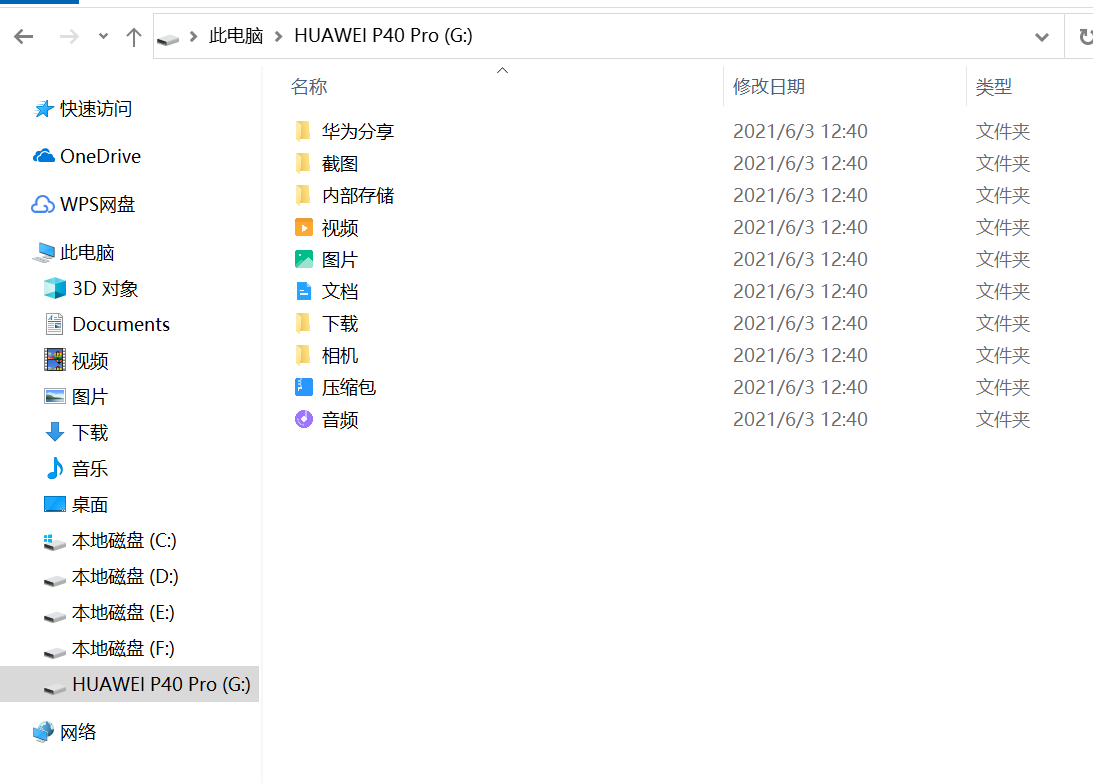1093x783 pixels.
Task: Expand the chevron before 此电脑 breadcrumb
Action: (193, 36)
